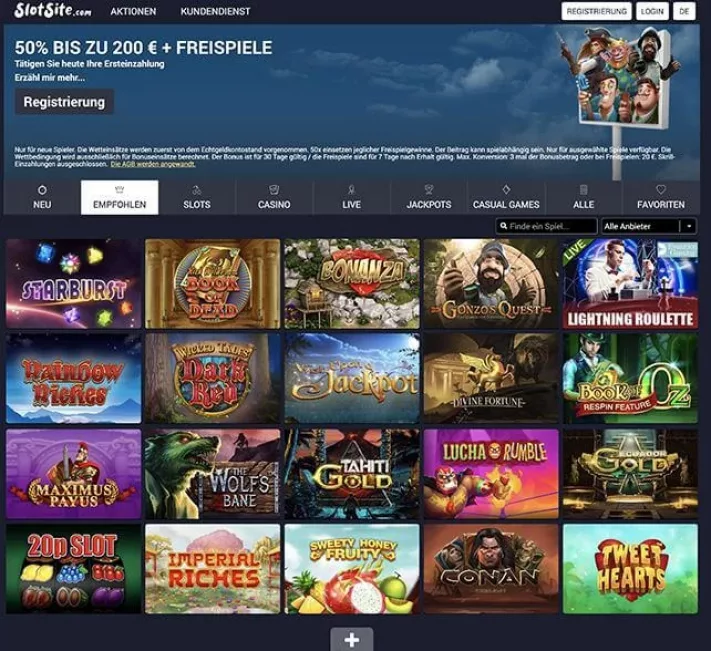
Task: Follow the Erzähl mir mehr link
Action: (x=50, y=78)
